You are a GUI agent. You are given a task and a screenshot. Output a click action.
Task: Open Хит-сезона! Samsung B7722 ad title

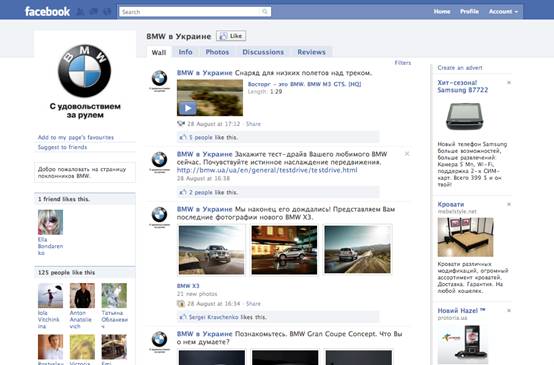(x=462, y=86)
